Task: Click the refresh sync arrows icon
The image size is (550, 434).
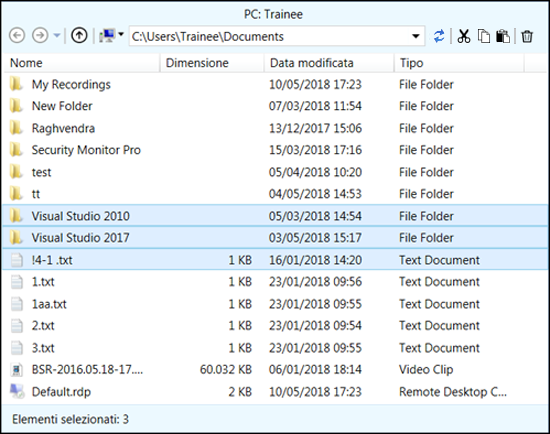Action: pos(439,36)
